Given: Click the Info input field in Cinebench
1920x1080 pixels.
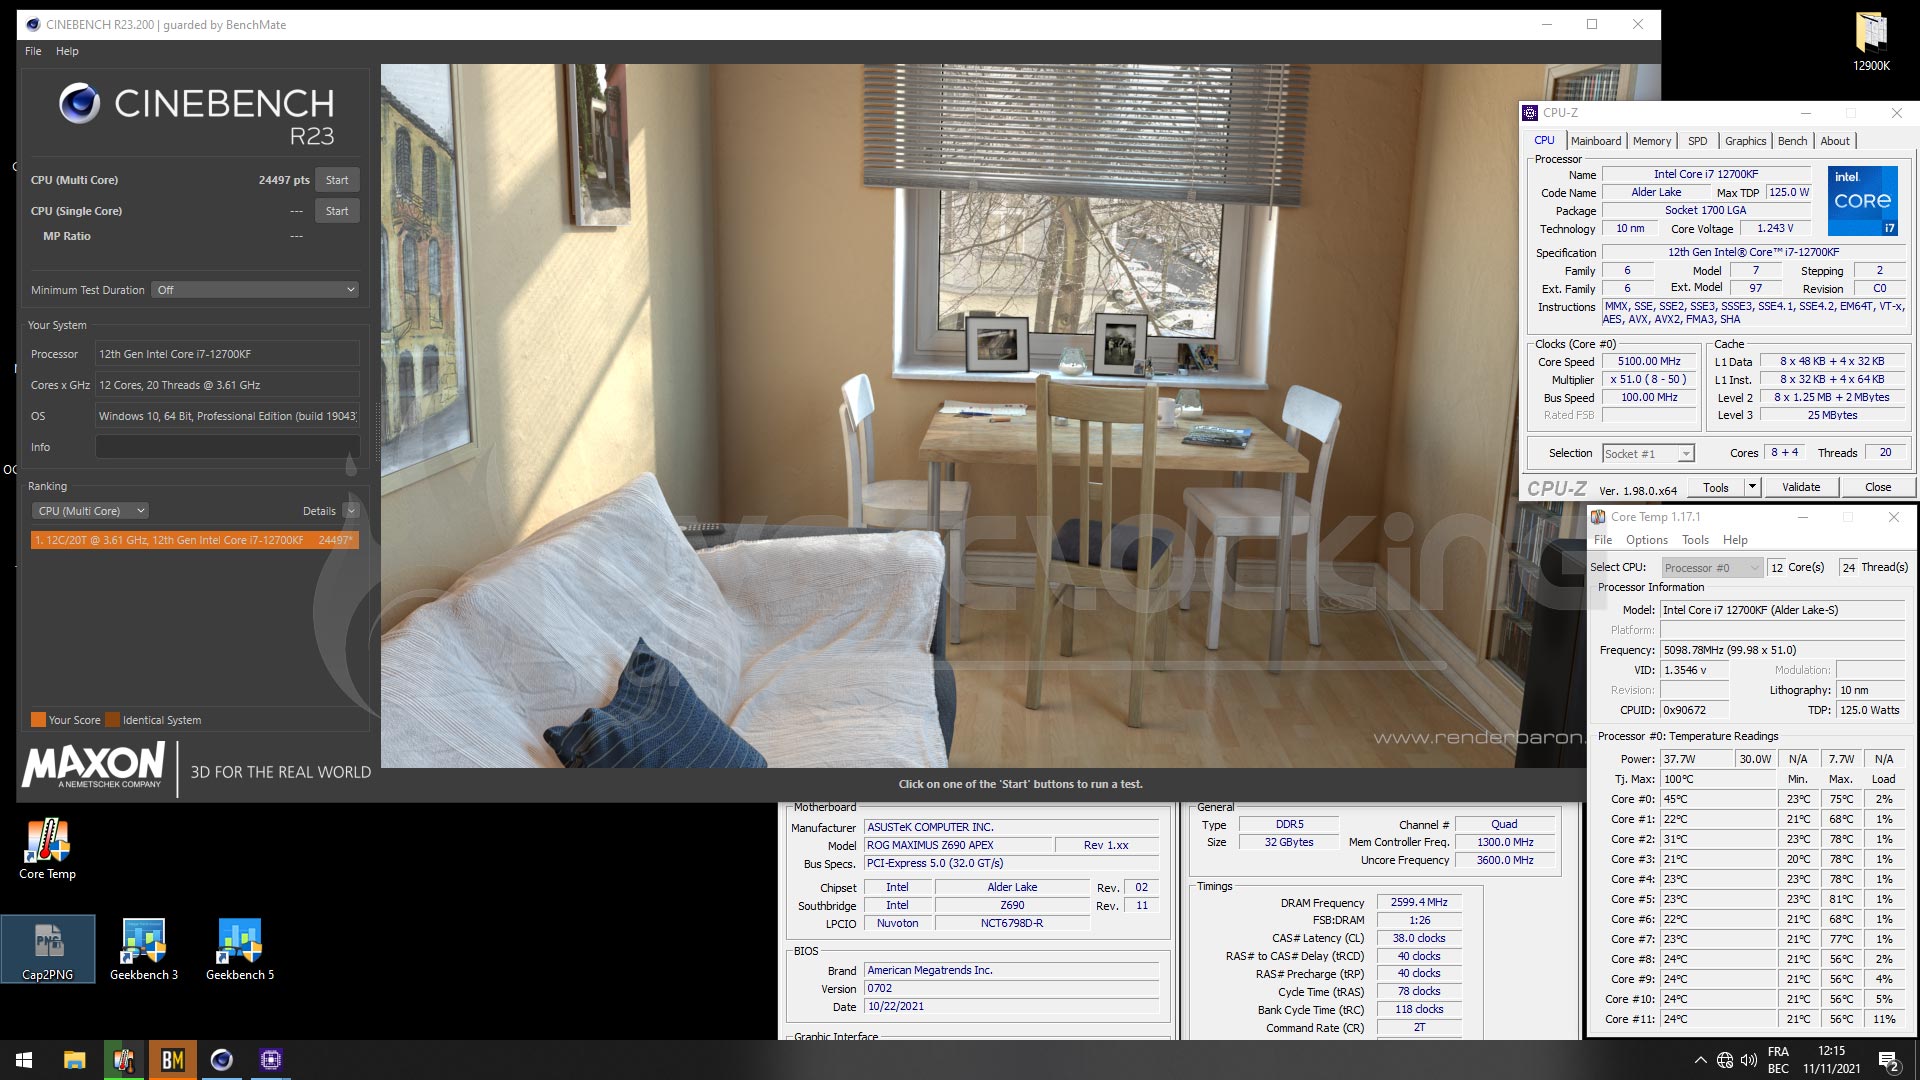Looking at the screenshot, I should pyautogui.click(x=227, y=447).
